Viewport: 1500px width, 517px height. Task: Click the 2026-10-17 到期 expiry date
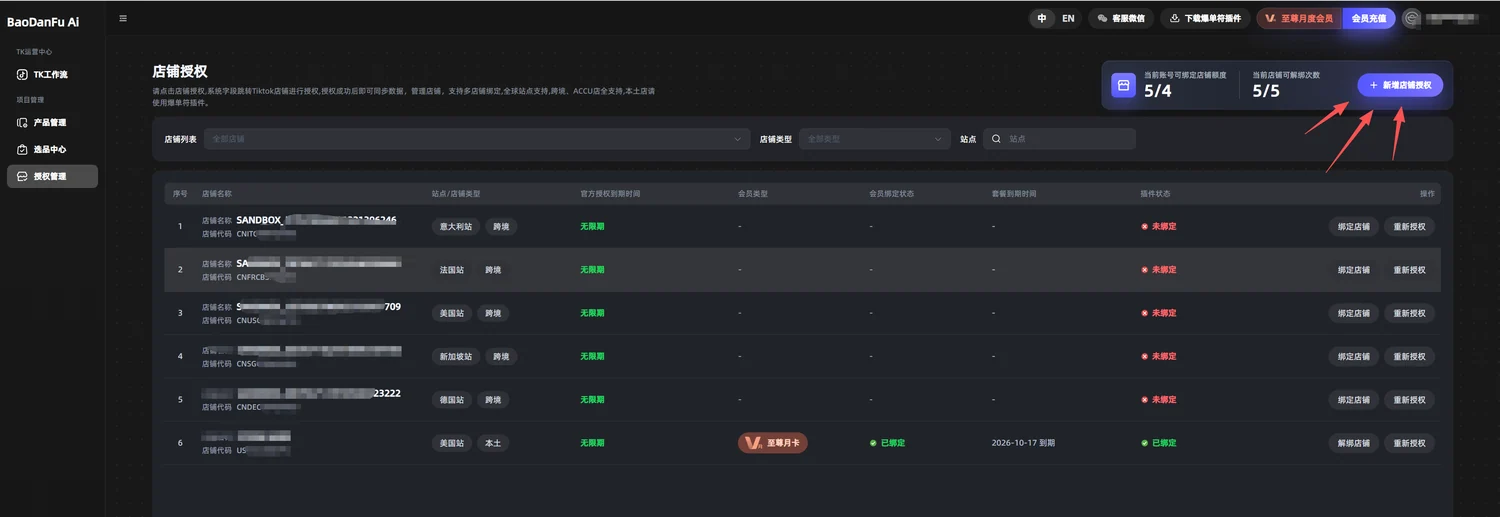(1023, 443)
